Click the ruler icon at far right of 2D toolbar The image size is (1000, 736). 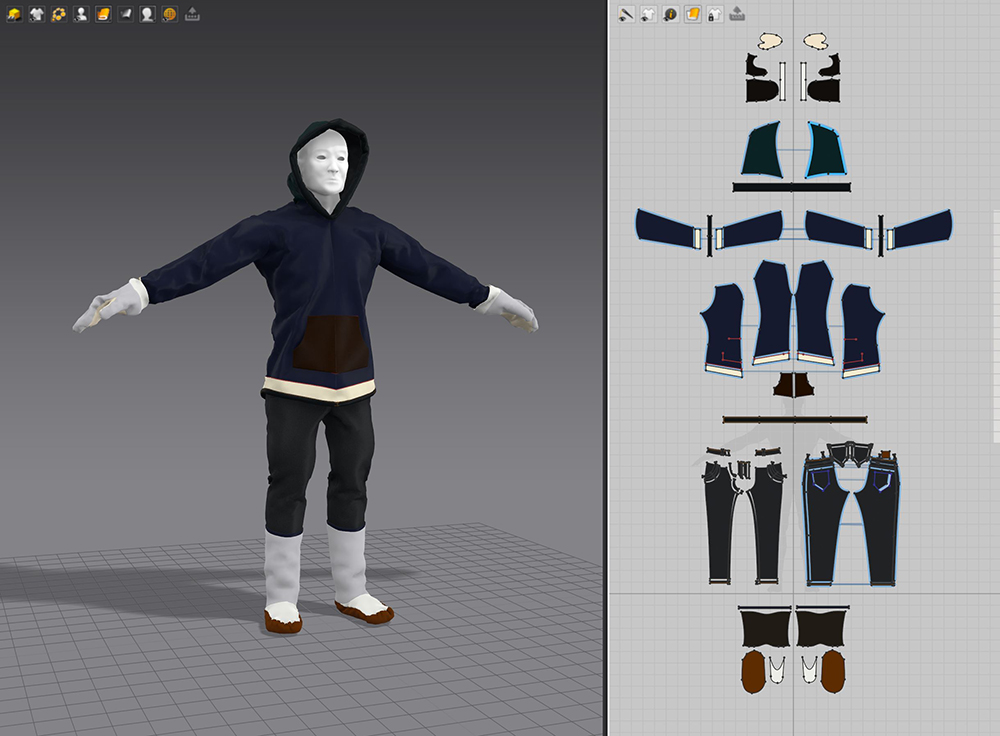pyautogui.click(x=737, y=14)
